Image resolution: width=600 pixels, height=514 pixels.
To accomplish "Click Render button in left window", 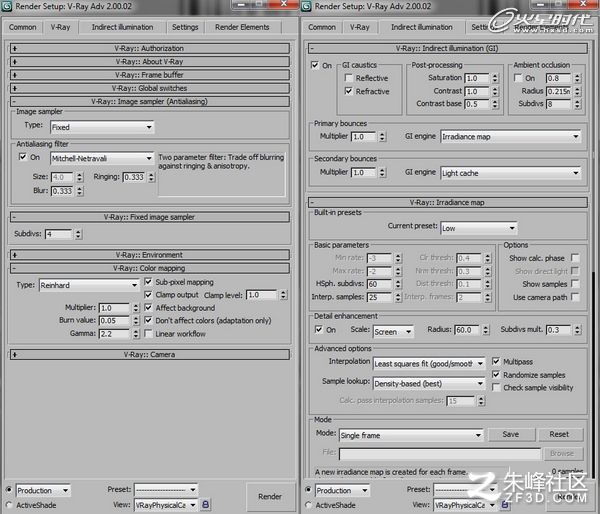I will (270, 496).
